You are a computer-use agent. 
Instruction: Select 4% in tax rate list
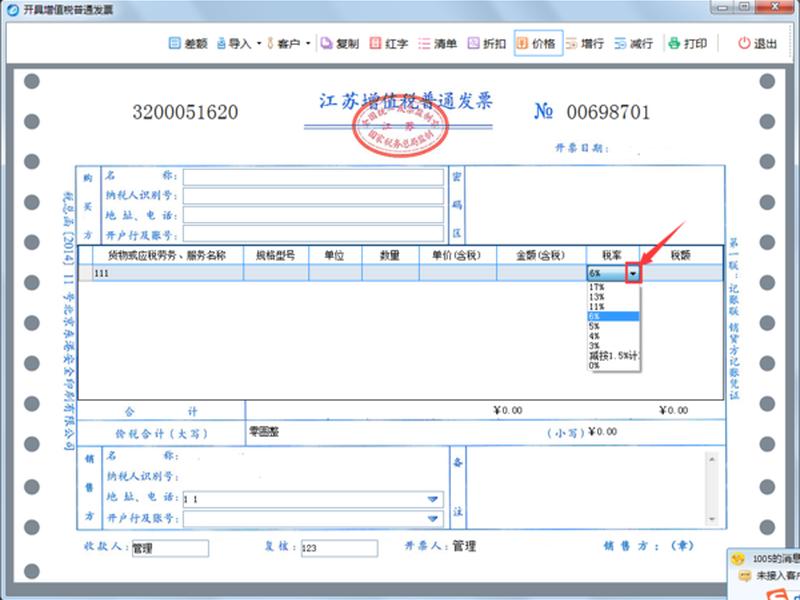613,336
